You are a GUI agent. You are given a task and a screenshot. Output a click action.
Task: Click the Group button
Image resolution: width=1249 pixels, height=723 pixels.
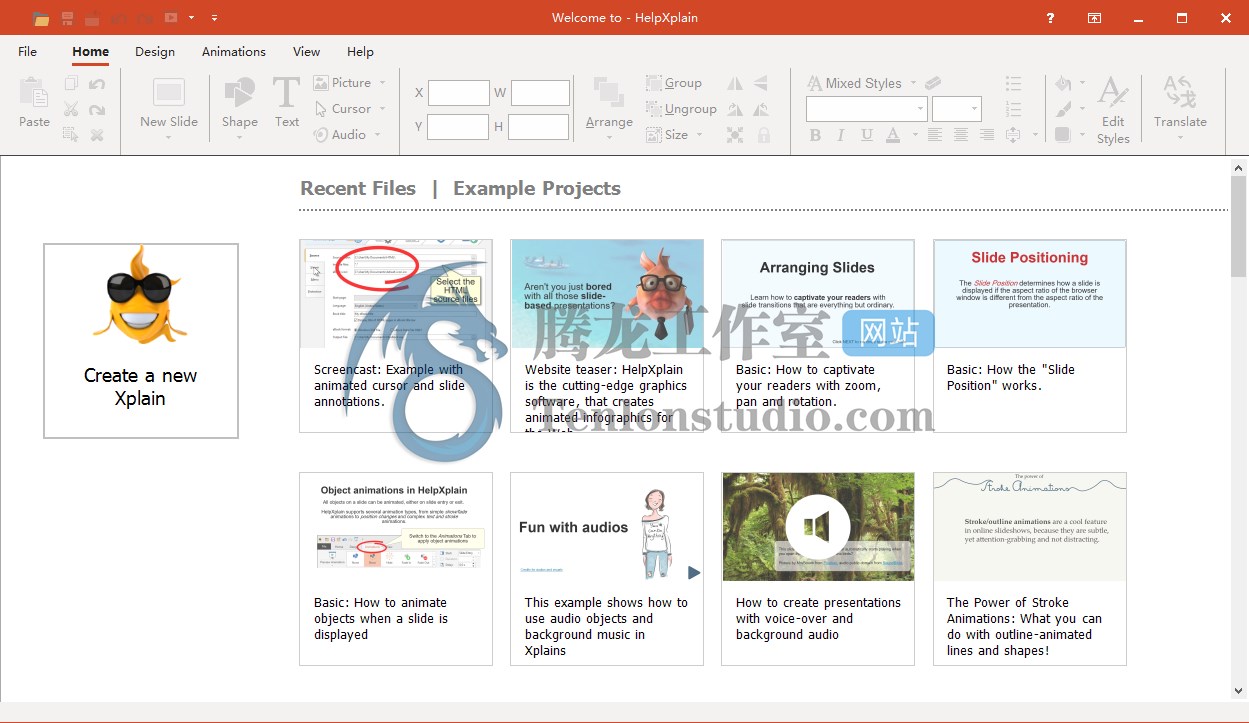(674, 83)
